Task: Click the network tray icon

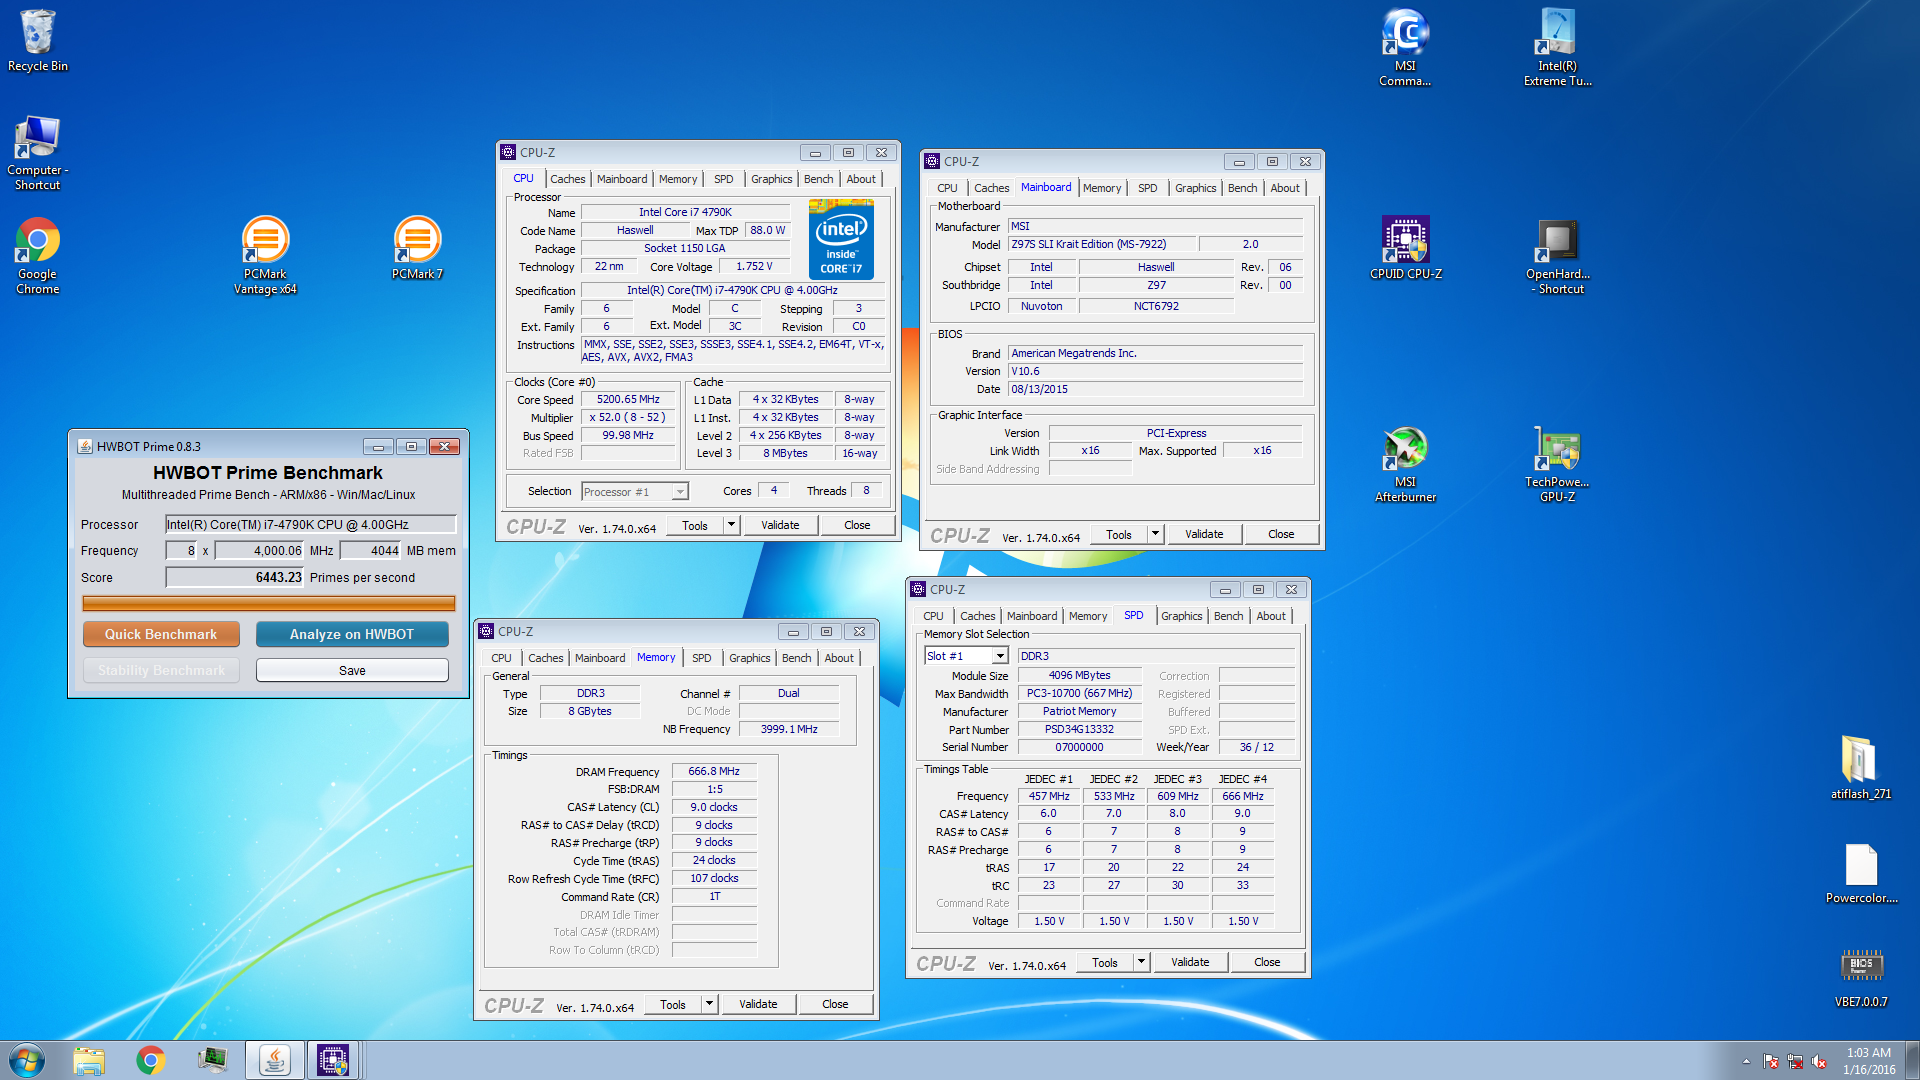Action: click(x=1795, y=1061)
